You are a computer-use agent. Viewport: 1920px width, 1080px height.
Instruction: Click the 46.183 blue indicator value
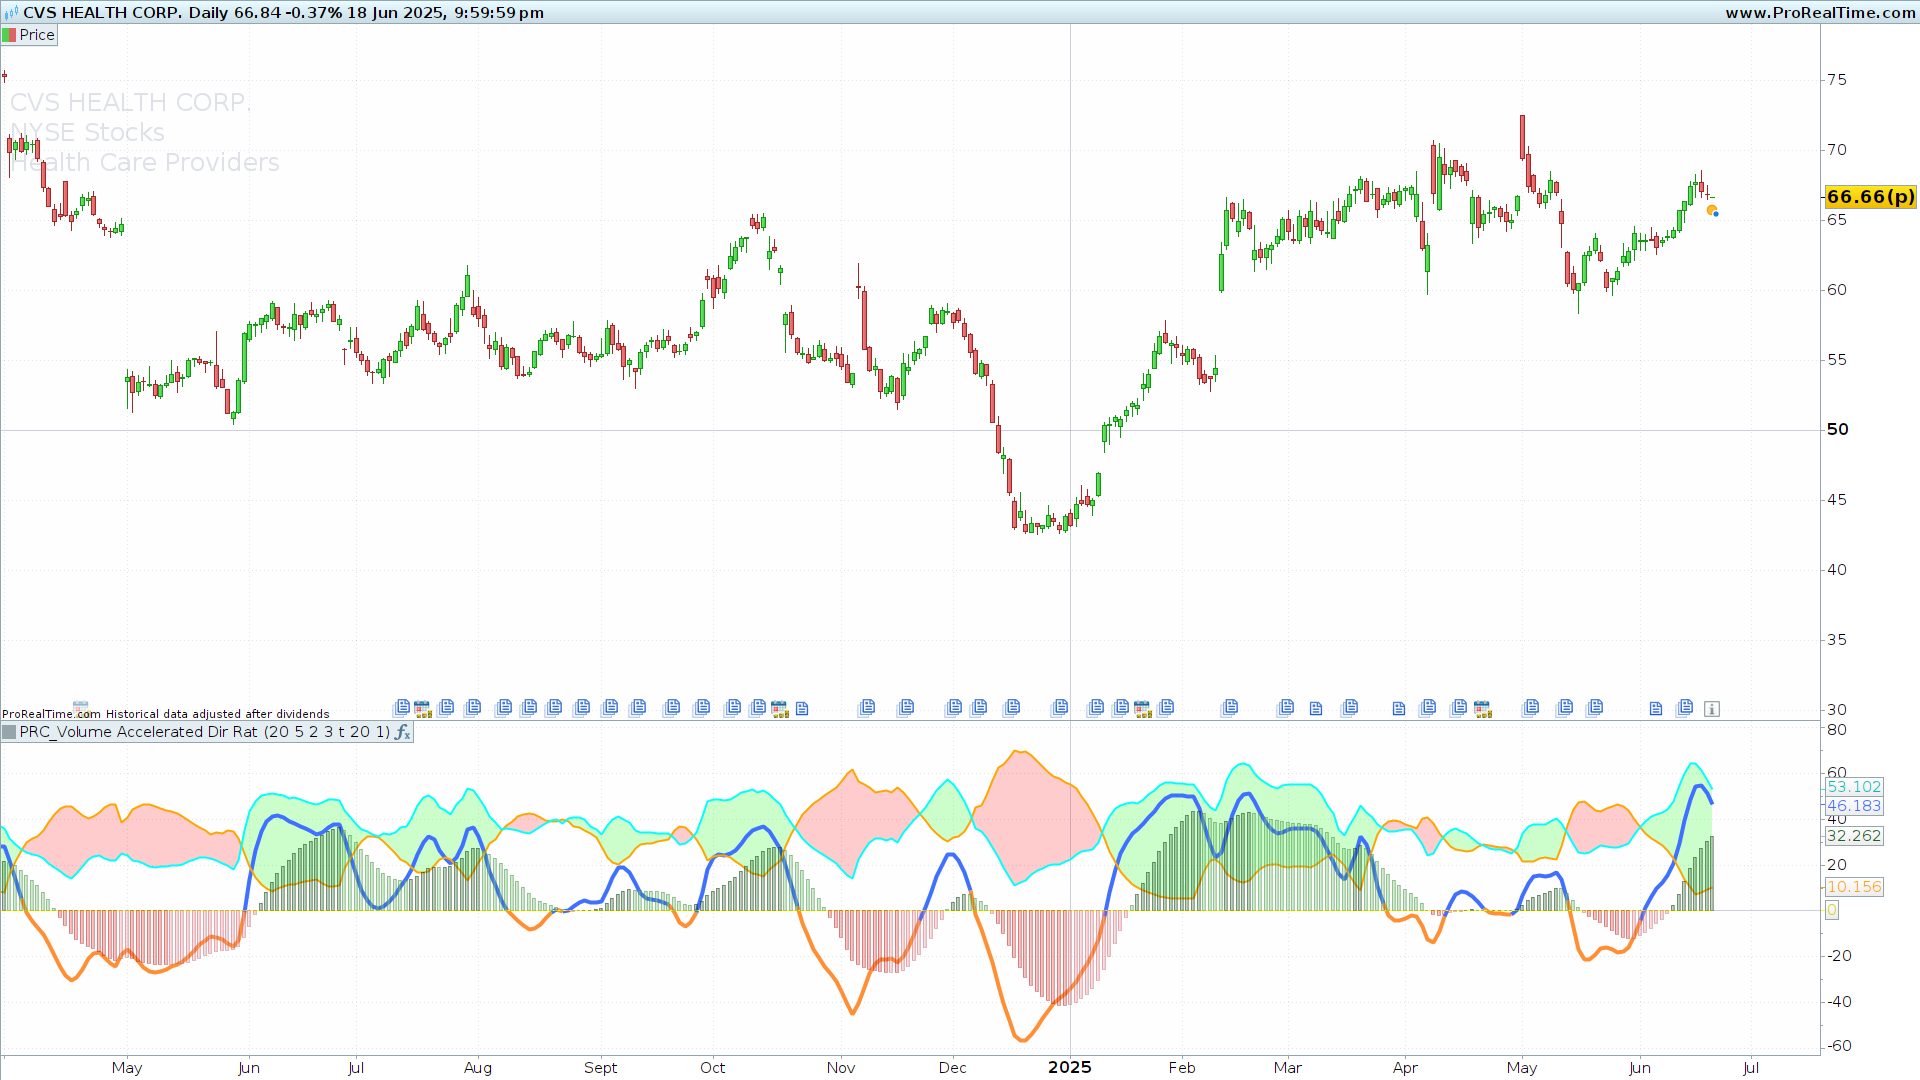point(1854,806)
